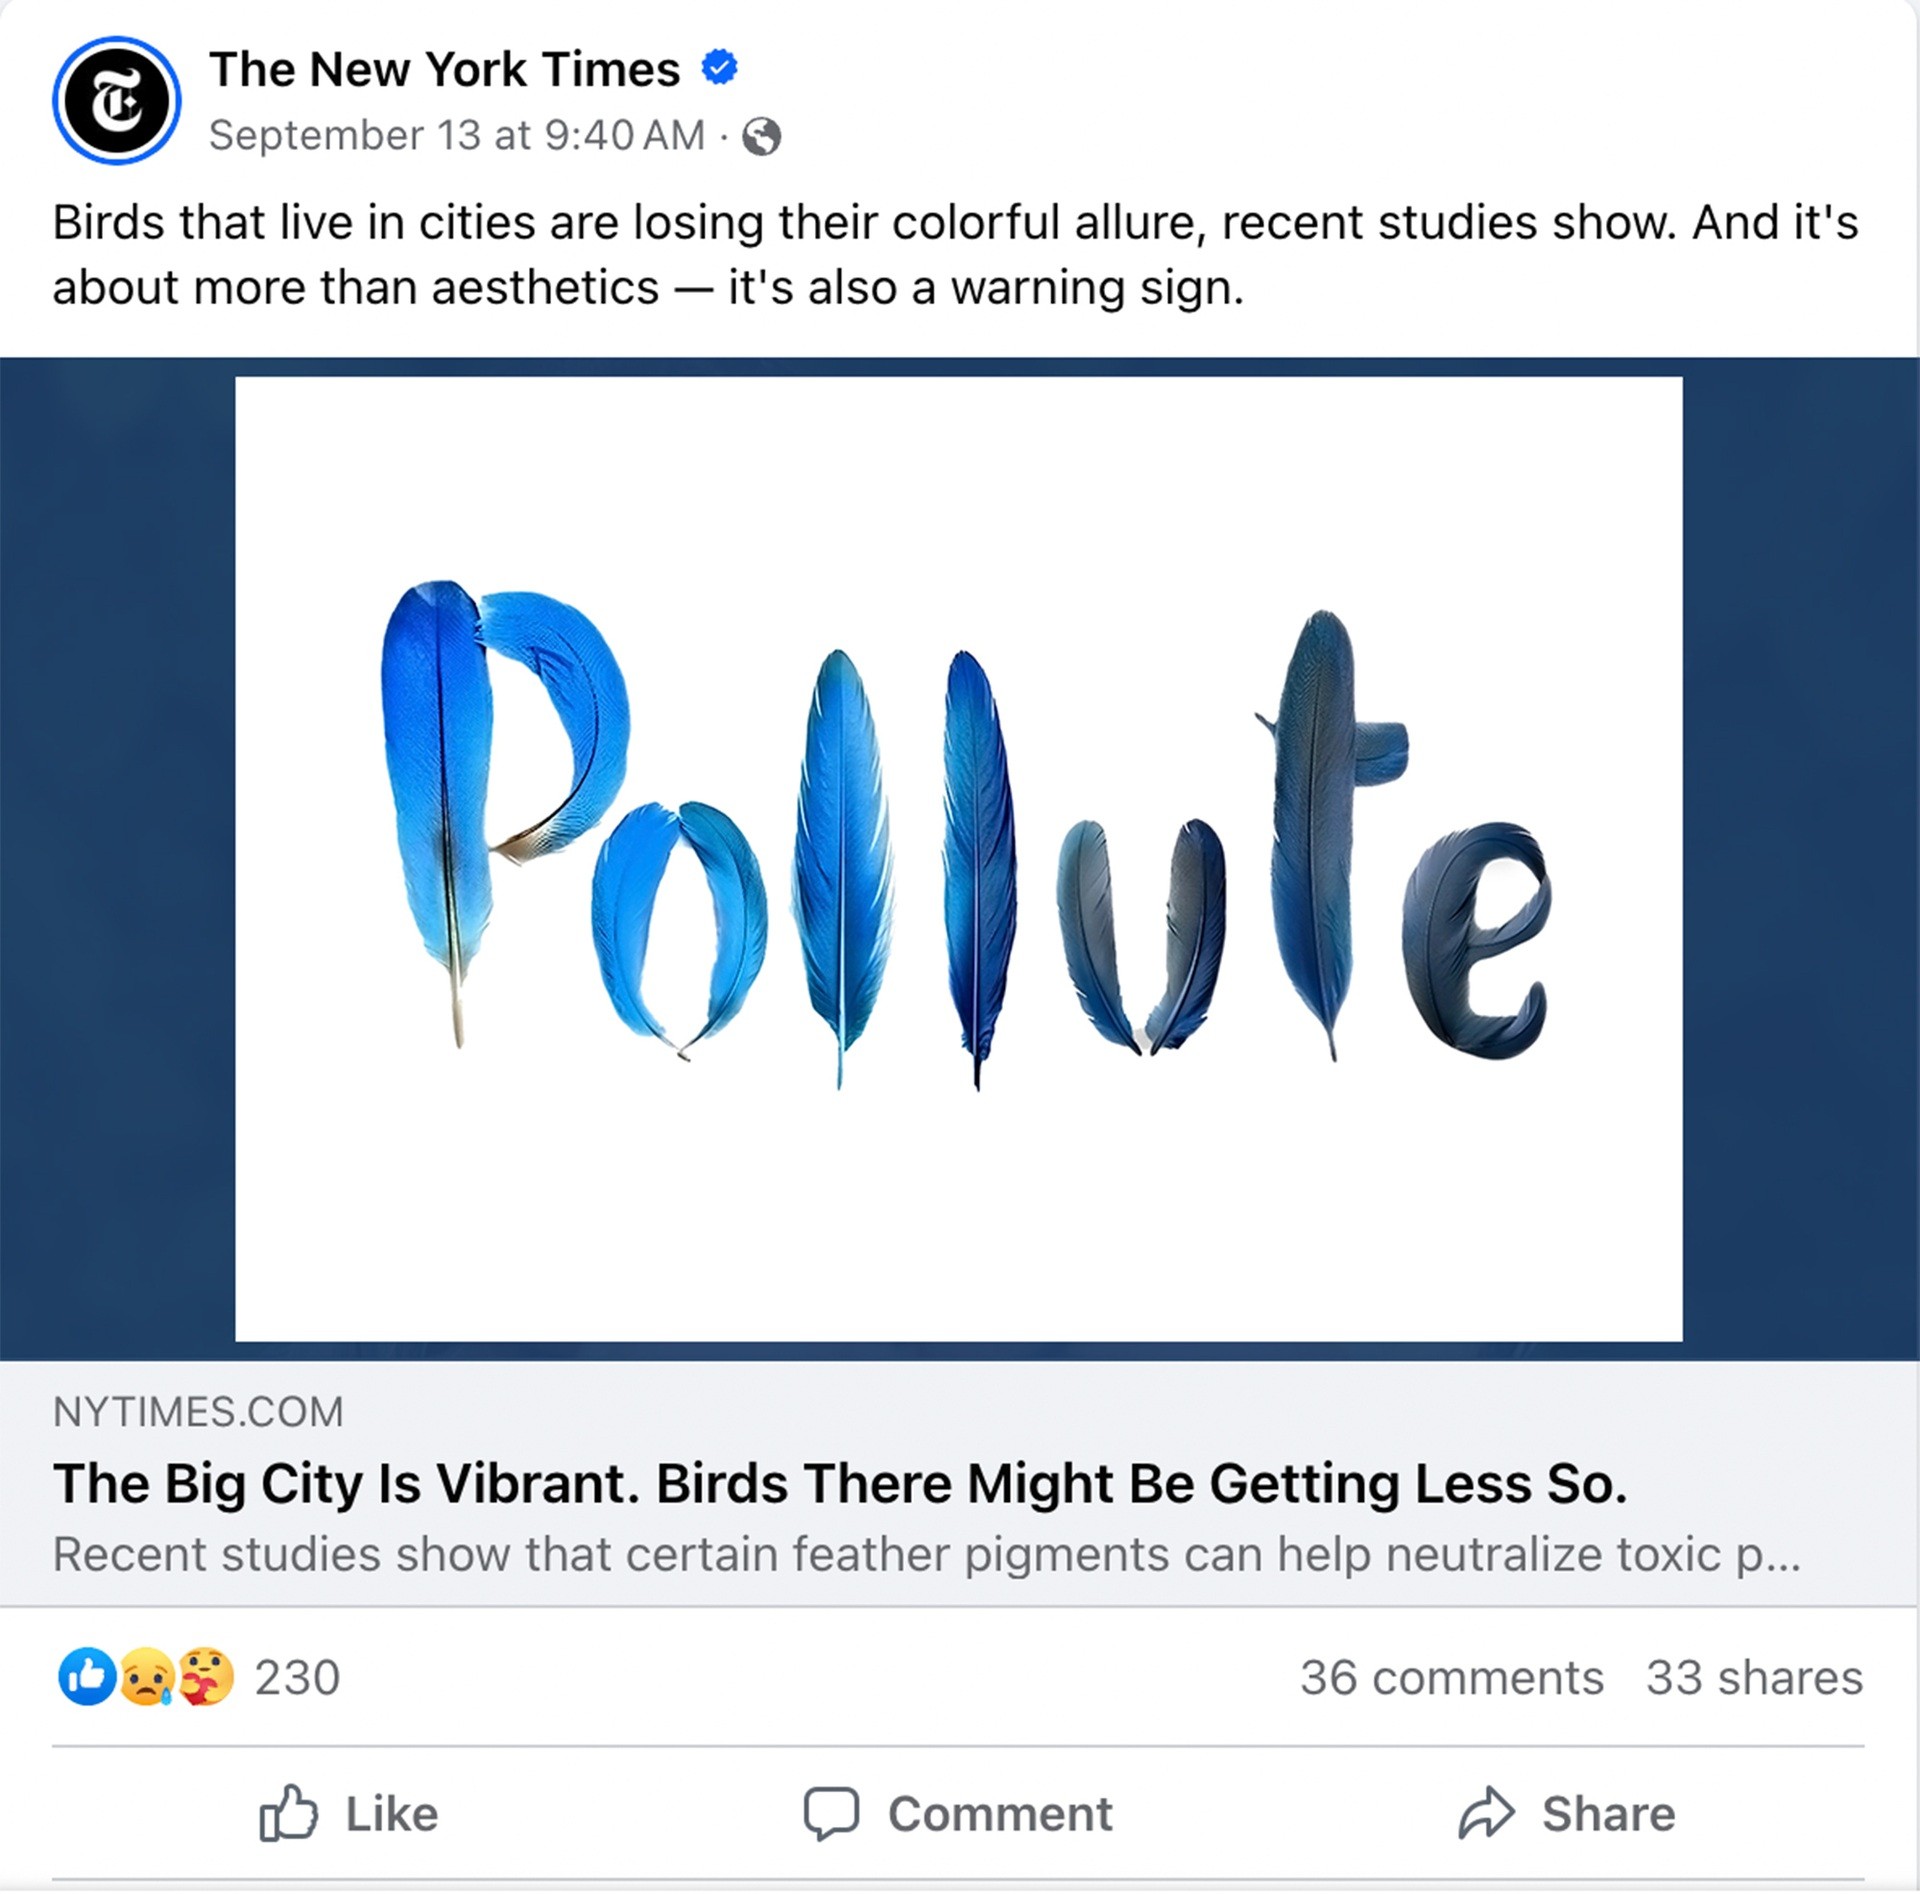
Task: Click the Share arrow icon
Action: 1486,1812
